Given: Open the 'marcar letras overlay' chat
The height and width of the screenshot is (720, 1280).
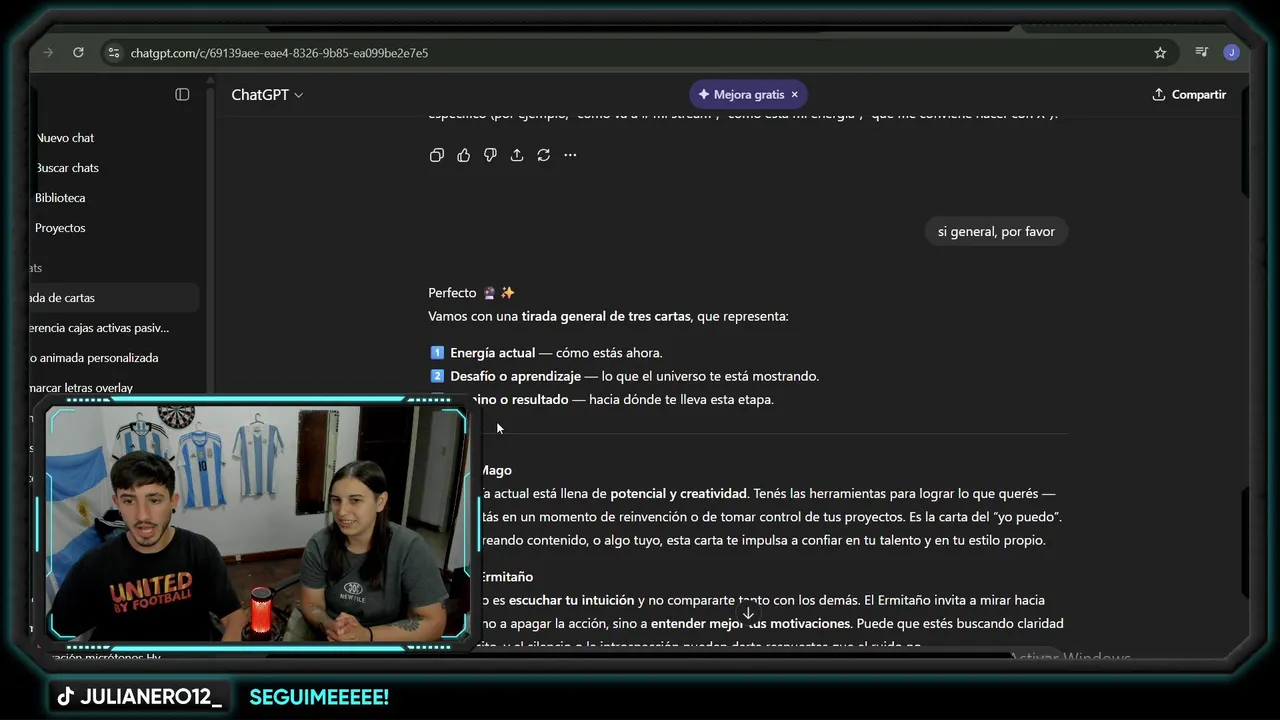Looking at the screenshot, I should pyautogui.click(x=114, y=388).
